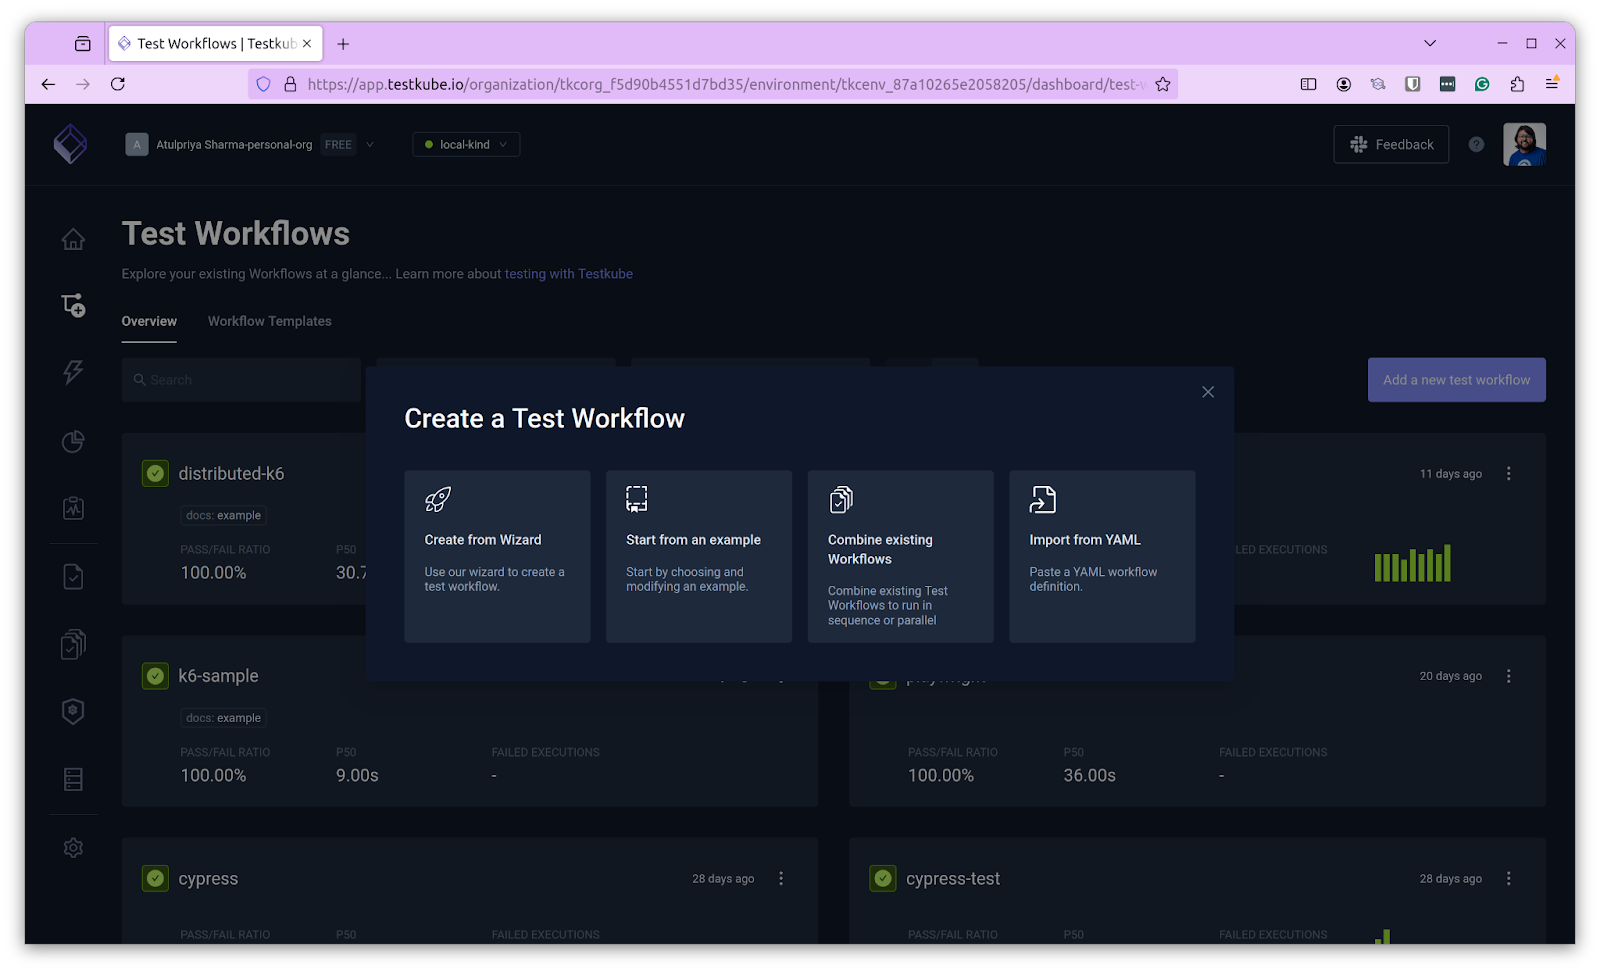This screenshot has height=972, width=1600.
Task: Open the cypress-test workflow title
Action: [953, 879]
